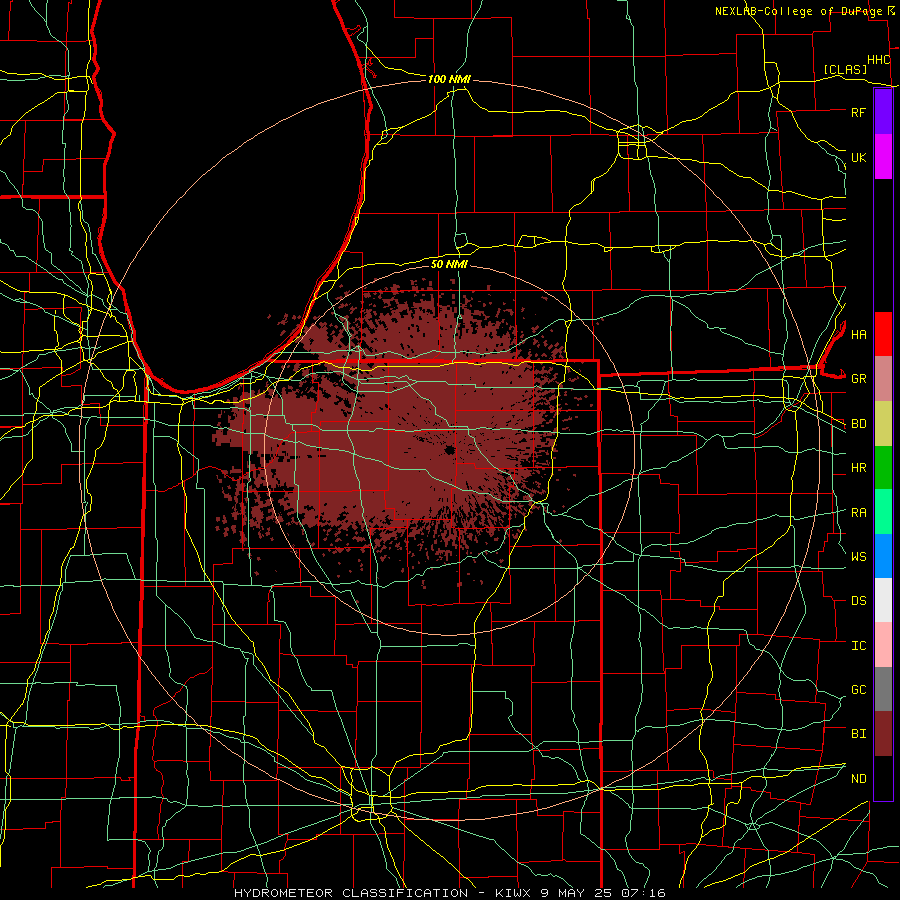Click the 'HYDROMETEOR CLASSIFICATION' title text
The width and height of the screenshot is (900, 900).
click(351, 893)
